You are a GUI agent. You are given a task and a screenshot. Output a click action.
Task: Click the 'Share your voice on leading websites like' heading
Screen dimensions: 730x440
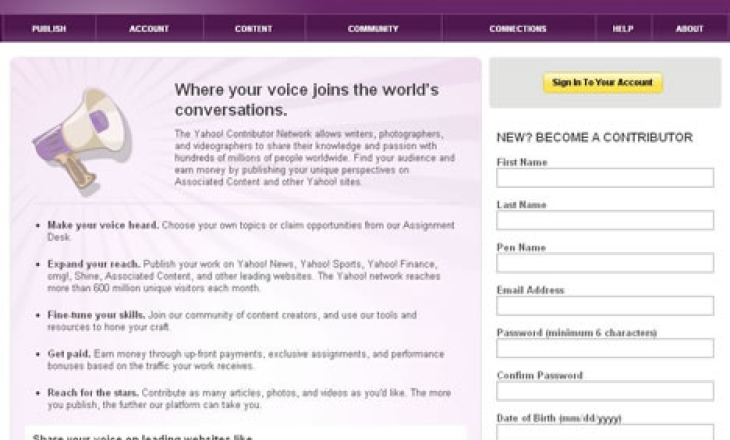click(142, 437)
